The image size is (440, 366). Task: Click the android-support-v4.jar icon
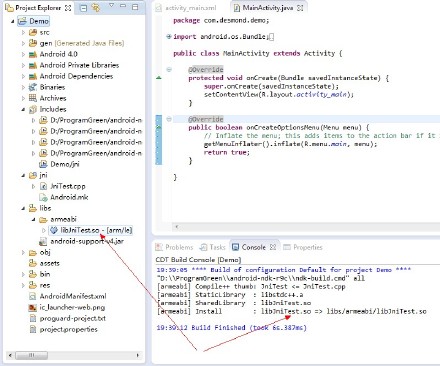(x=43, y=241)
